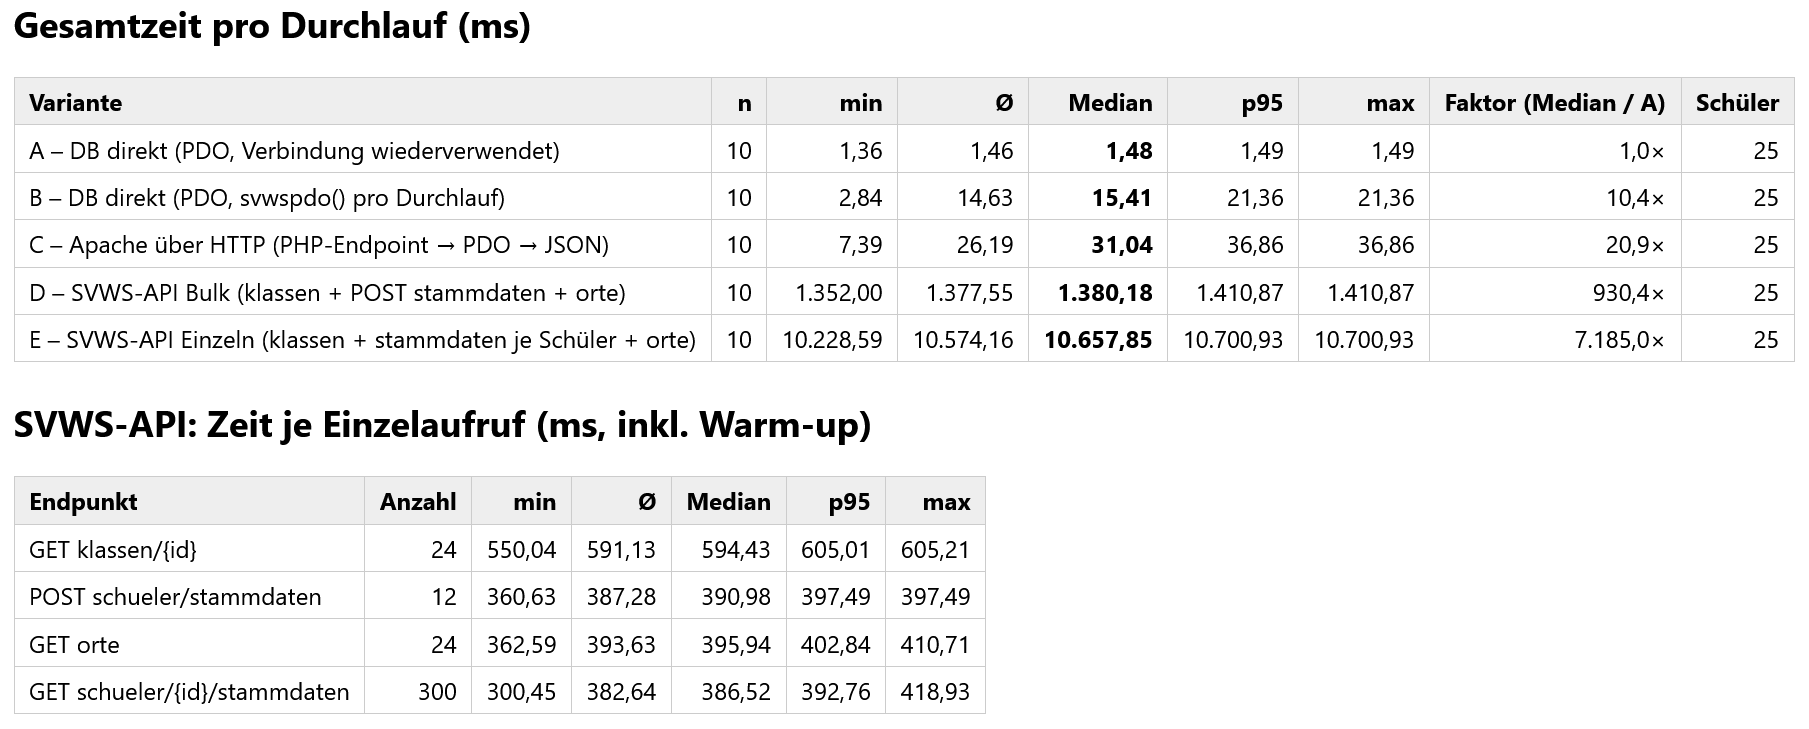
Task: Click row label 'B – DB direkt (PDO, svwspdo() pro Durchlauf)'
Action: coord(267,198)
